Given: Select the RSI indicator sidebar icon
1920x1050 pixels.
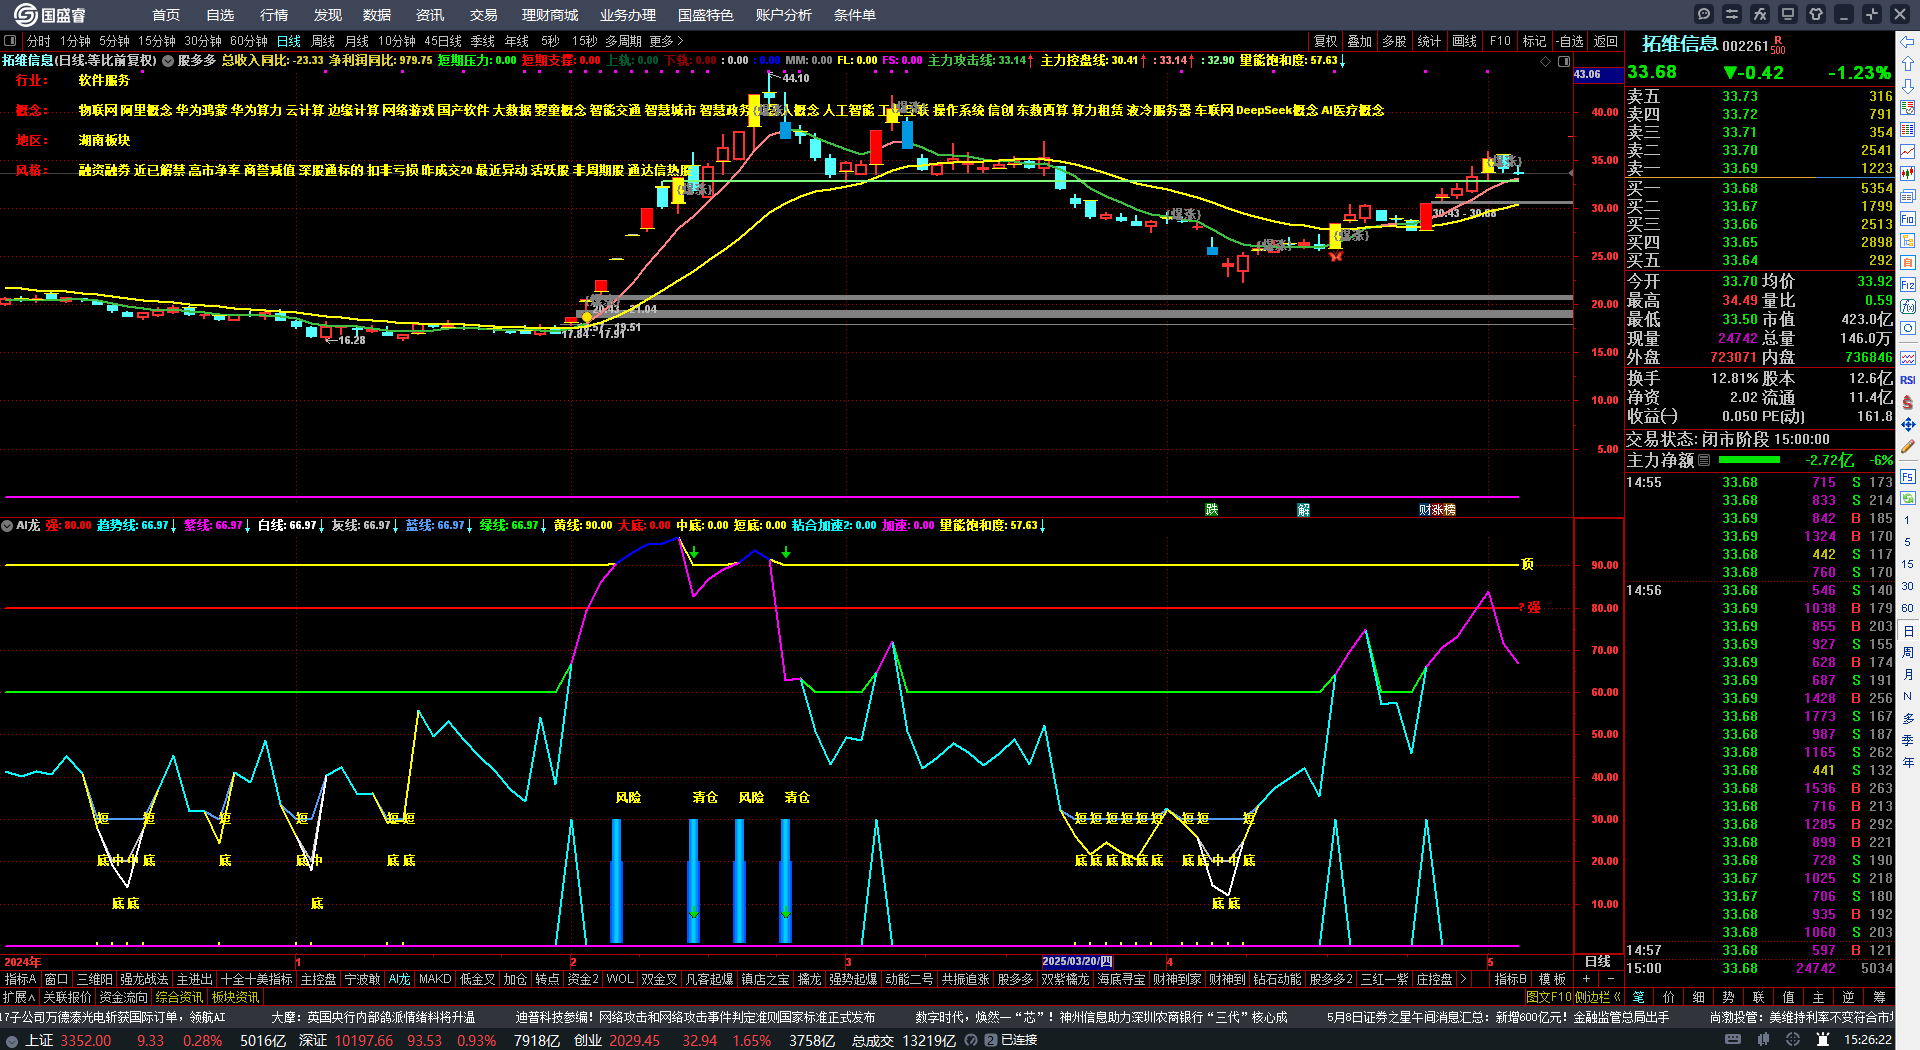Looking at the screenshot, I should pos(1908,380).
